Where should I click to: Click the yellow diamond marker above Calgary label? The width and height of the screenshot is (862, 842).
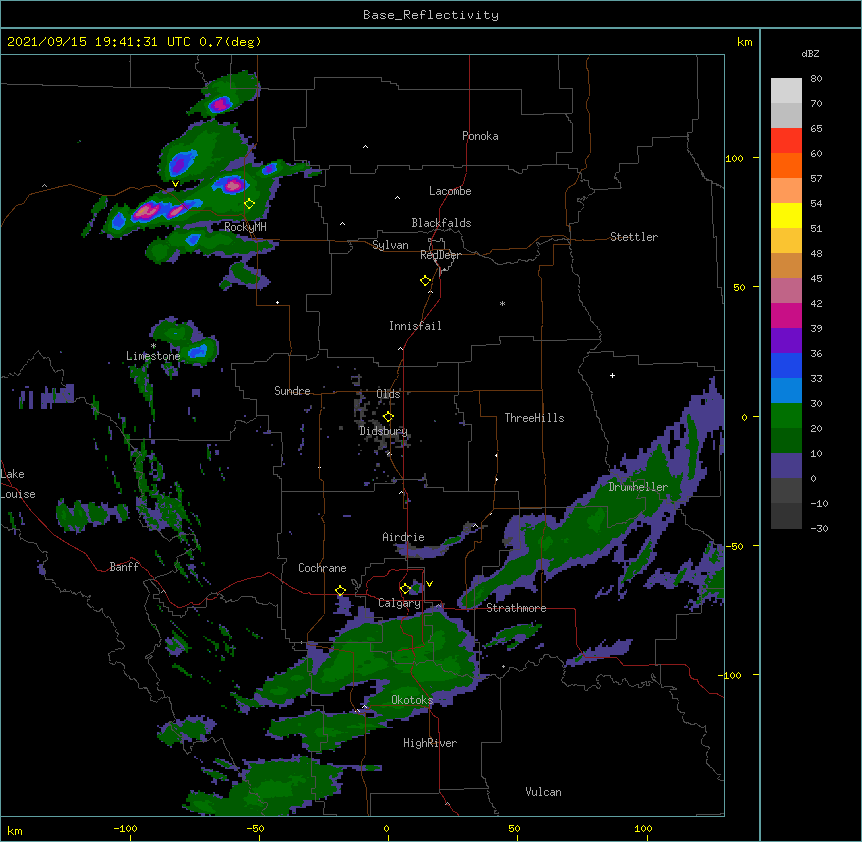click(405, 589)
